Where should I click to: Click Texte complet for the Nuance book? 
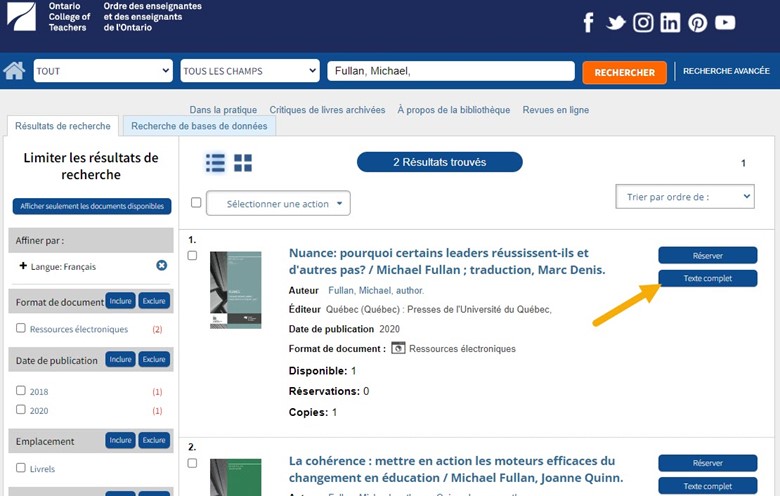tap(707, 278)
